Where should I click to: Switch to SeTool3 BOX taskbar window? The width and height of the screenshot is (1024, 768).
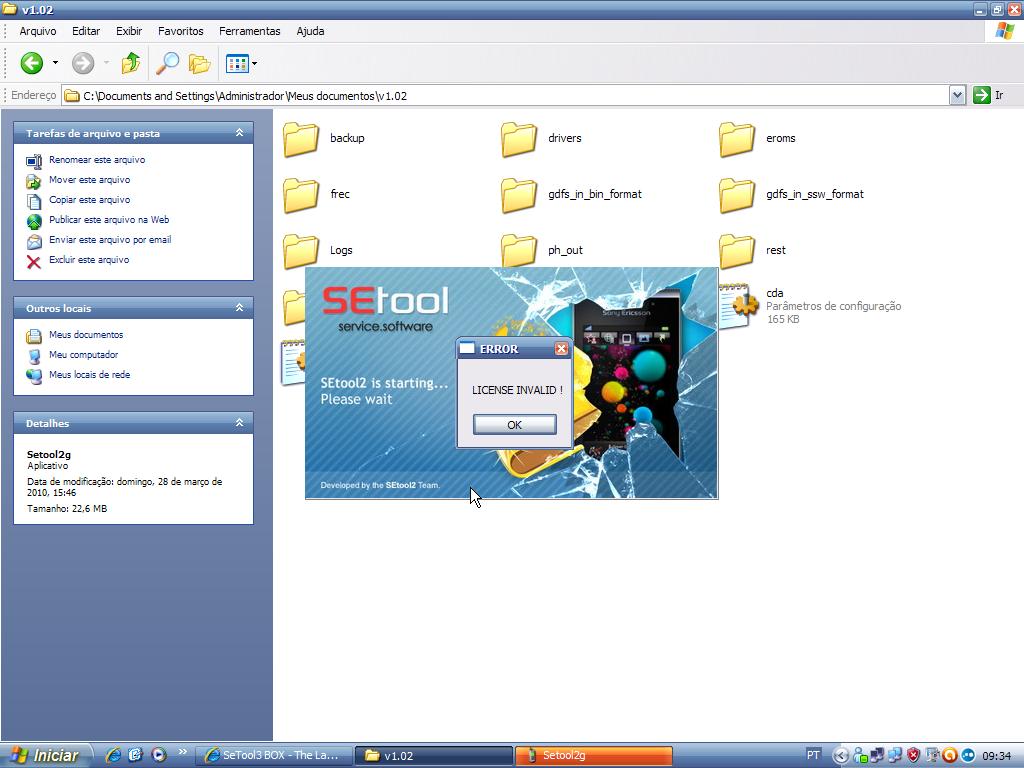[x=274, y=756]
